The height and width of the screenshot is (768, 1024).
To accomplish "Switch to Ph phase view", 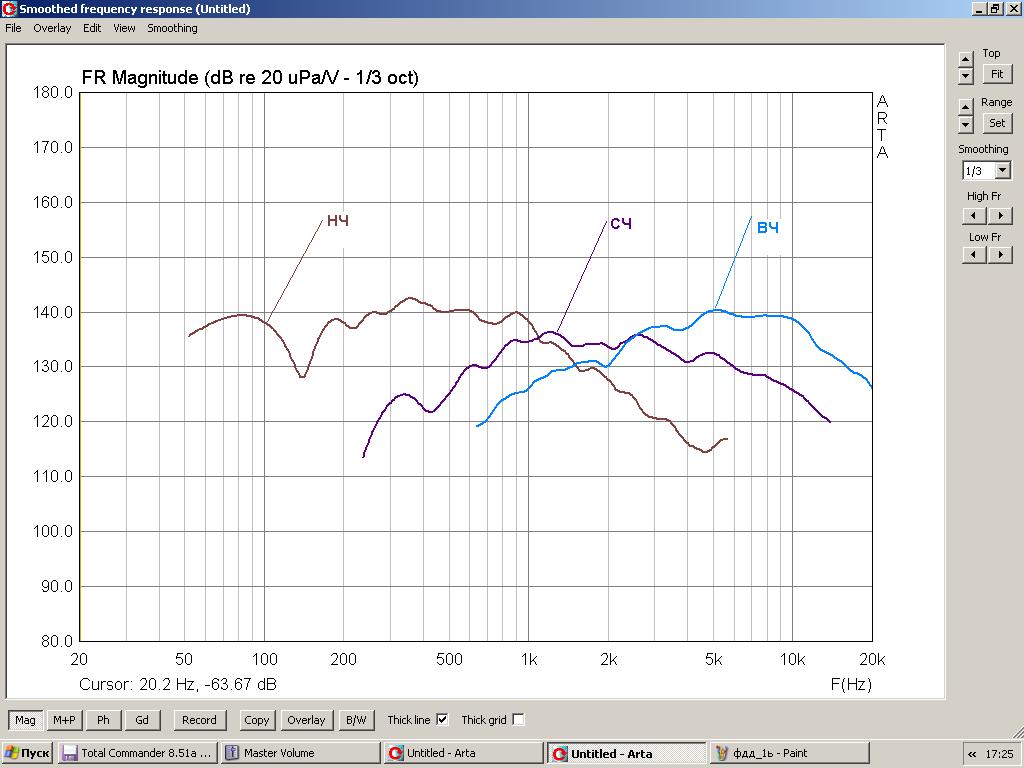I will (103, 720).
